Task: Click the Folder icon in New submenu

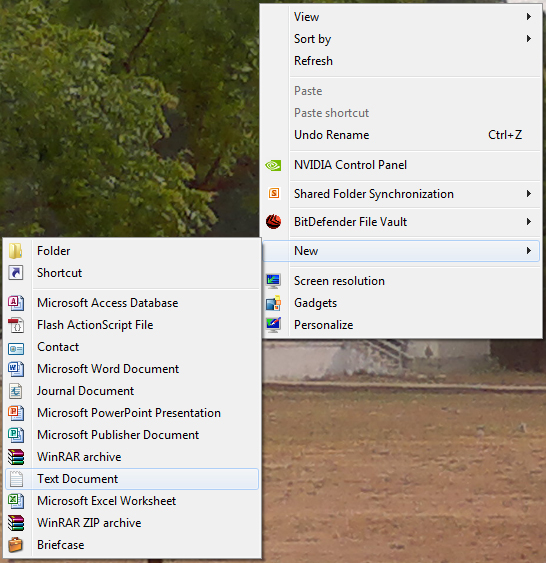Action: [16, 251]
